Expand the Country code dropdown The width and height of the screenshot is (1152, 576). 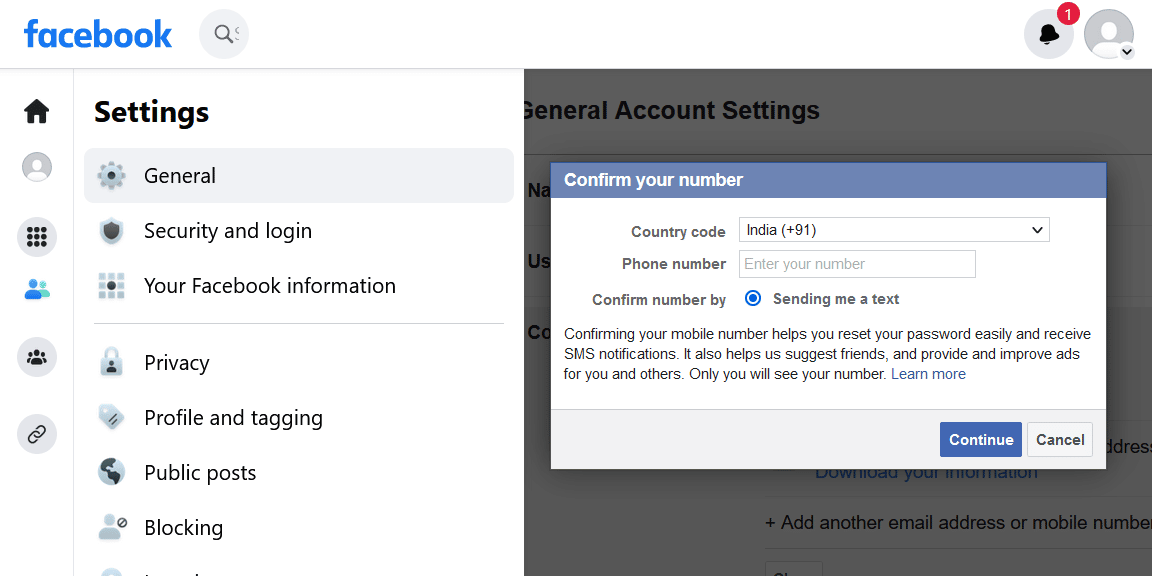coord(894,230)
